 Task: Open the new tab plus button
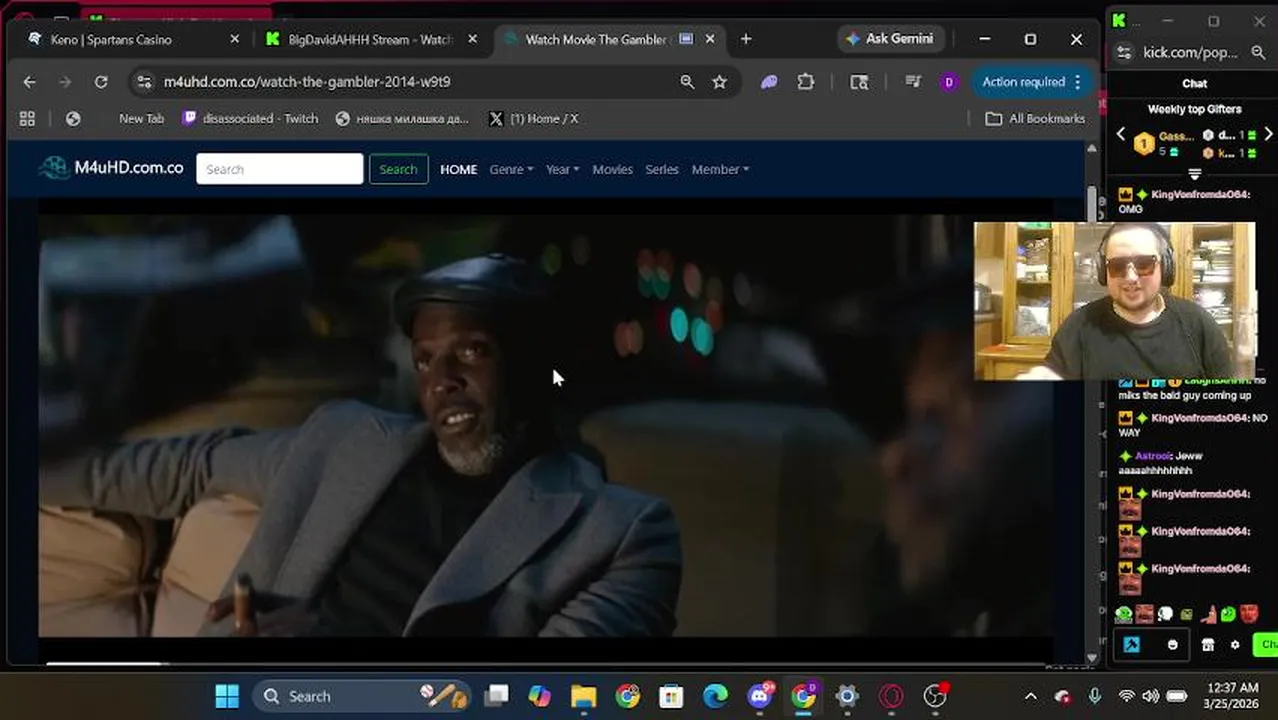[x=746, y=39]
